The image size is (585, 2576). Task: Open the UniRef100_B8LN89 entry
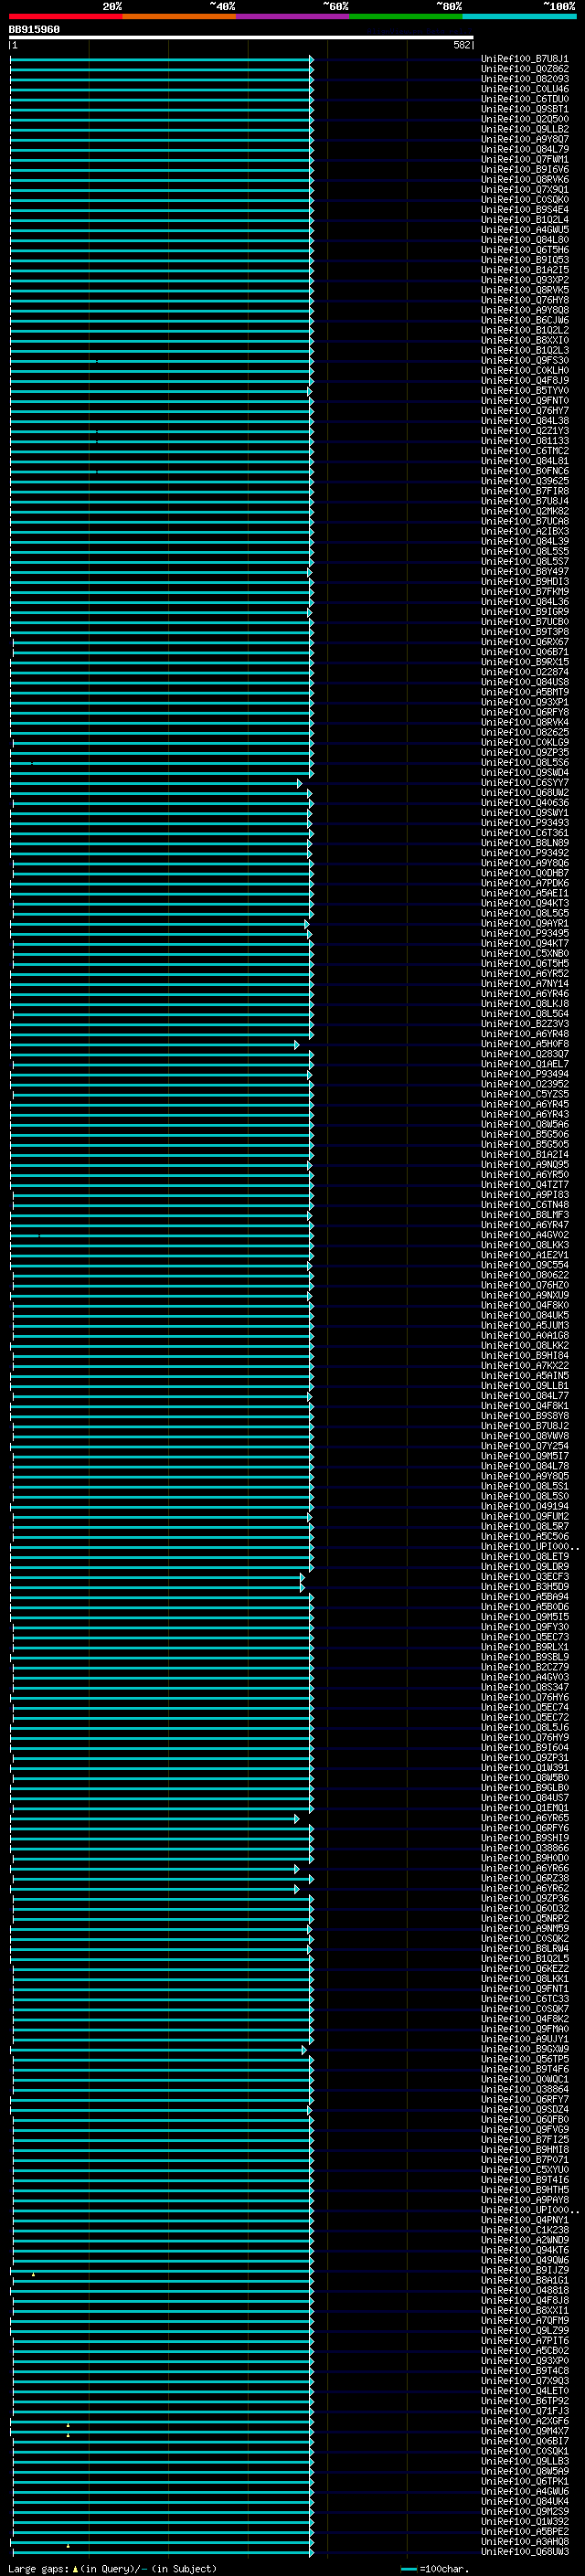click(x=525, y=843)
